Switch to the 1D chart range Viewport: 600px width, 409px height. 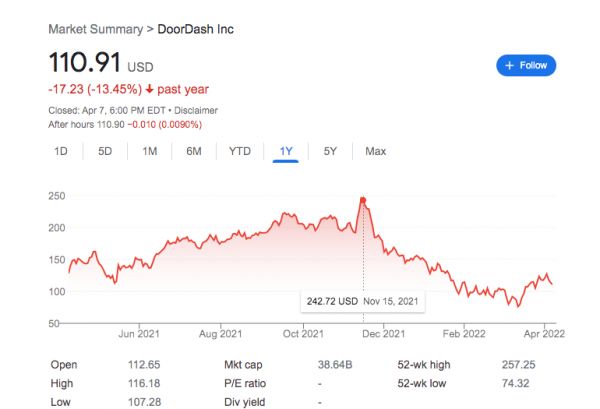pos(61,151)
